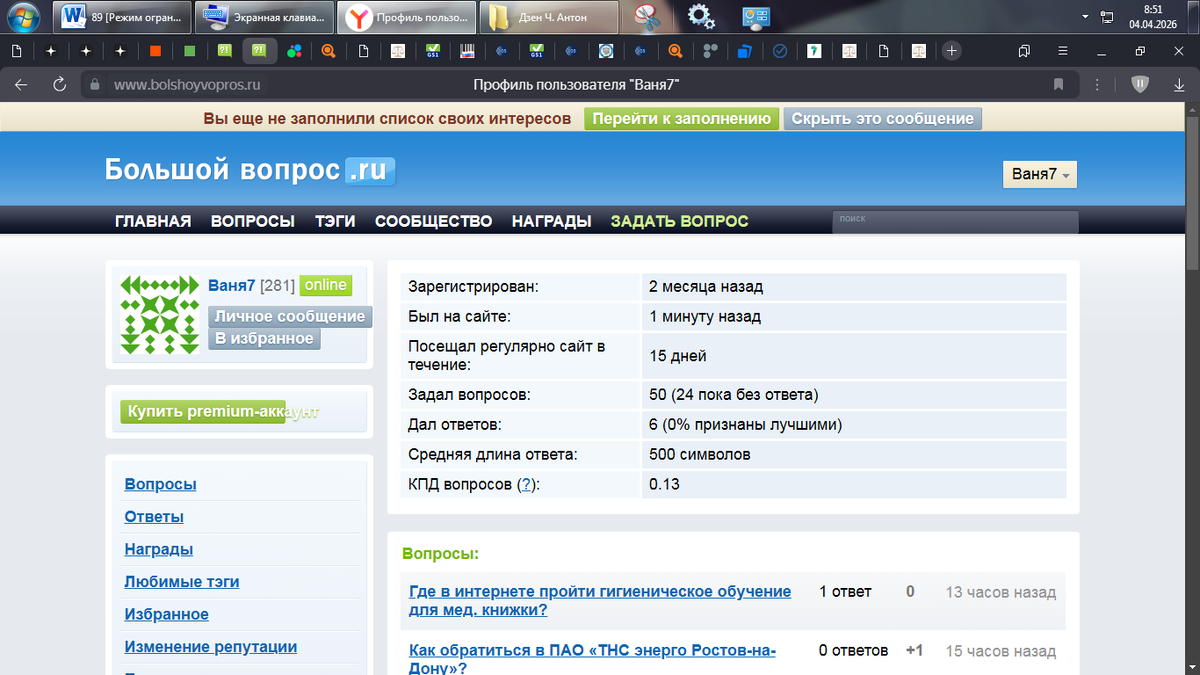The width and height of the screenshot is (1200, 675).
Task: Open the 'ЗАДАТЬ ВОПРОС' navigation item
Action: (x=680, y=221)
